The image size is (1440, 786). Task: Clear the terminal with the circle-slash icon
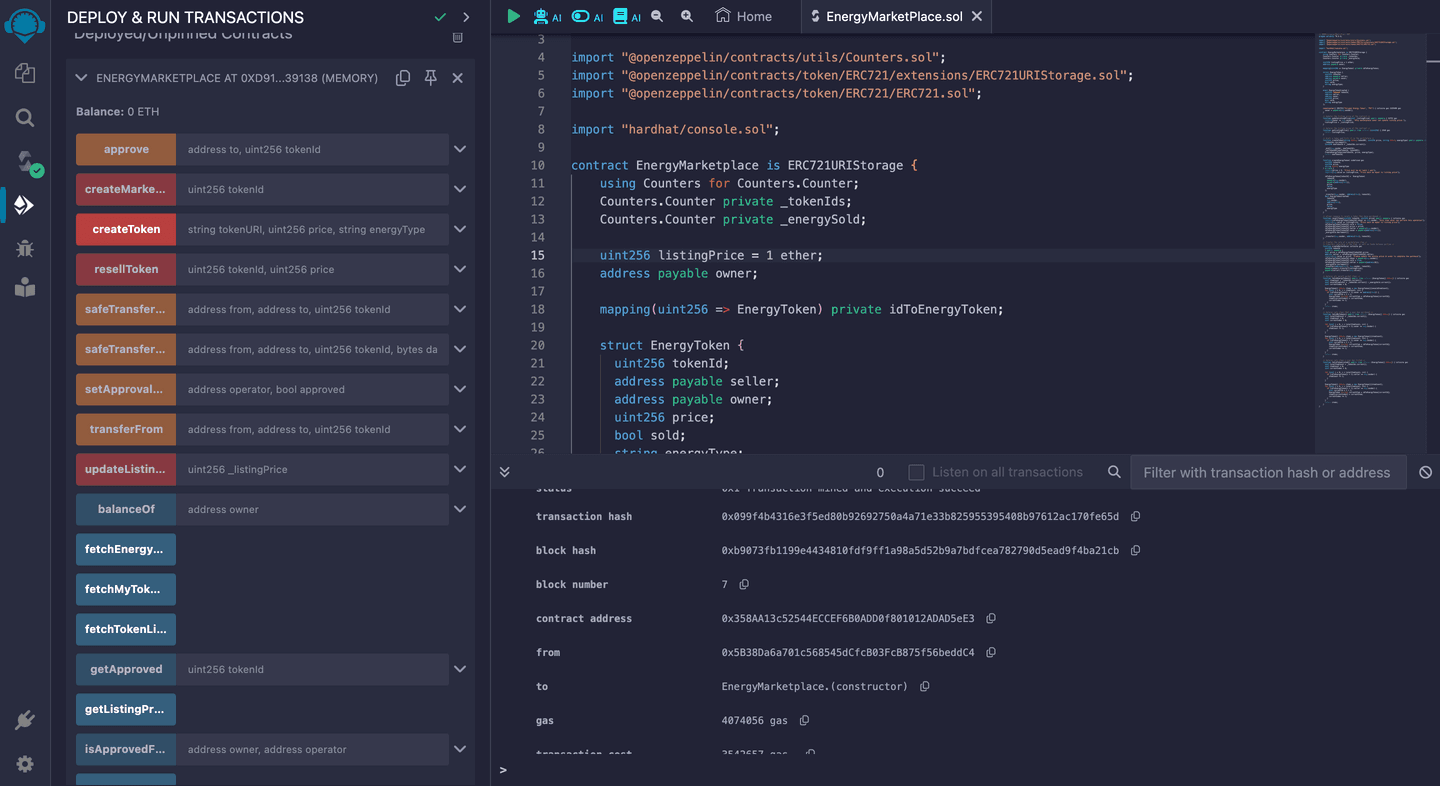pos(1426,472)
